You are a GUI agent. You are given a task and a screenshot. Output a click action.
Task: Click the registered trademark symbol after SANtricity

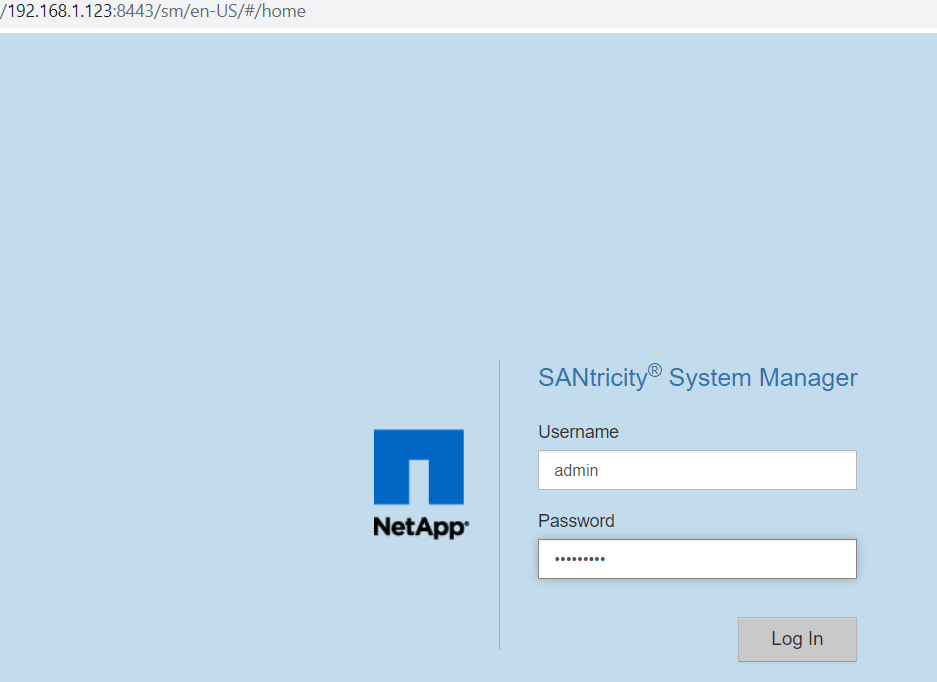pyautogui.click(x=654, y=371)
